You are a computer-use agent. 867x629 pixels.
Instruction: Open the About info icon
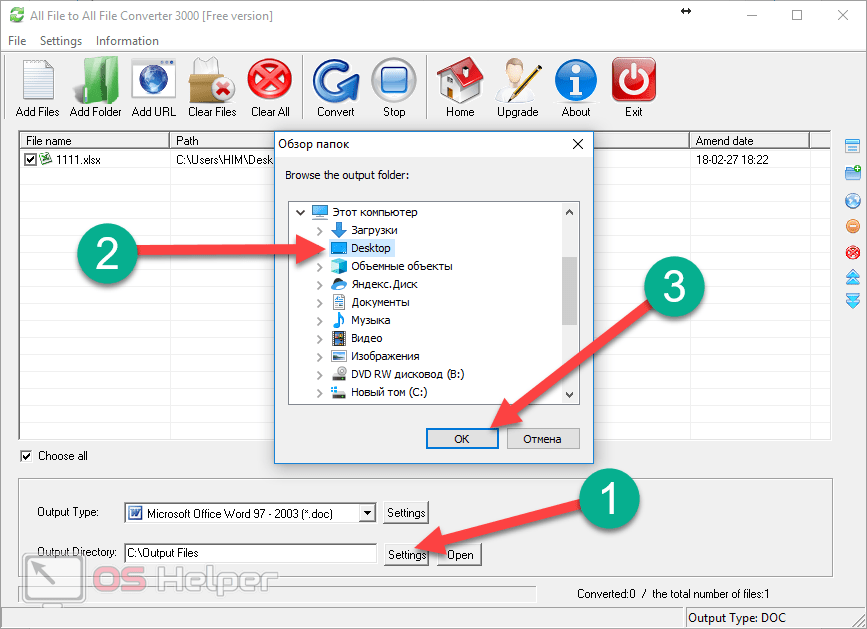(576, 81)
